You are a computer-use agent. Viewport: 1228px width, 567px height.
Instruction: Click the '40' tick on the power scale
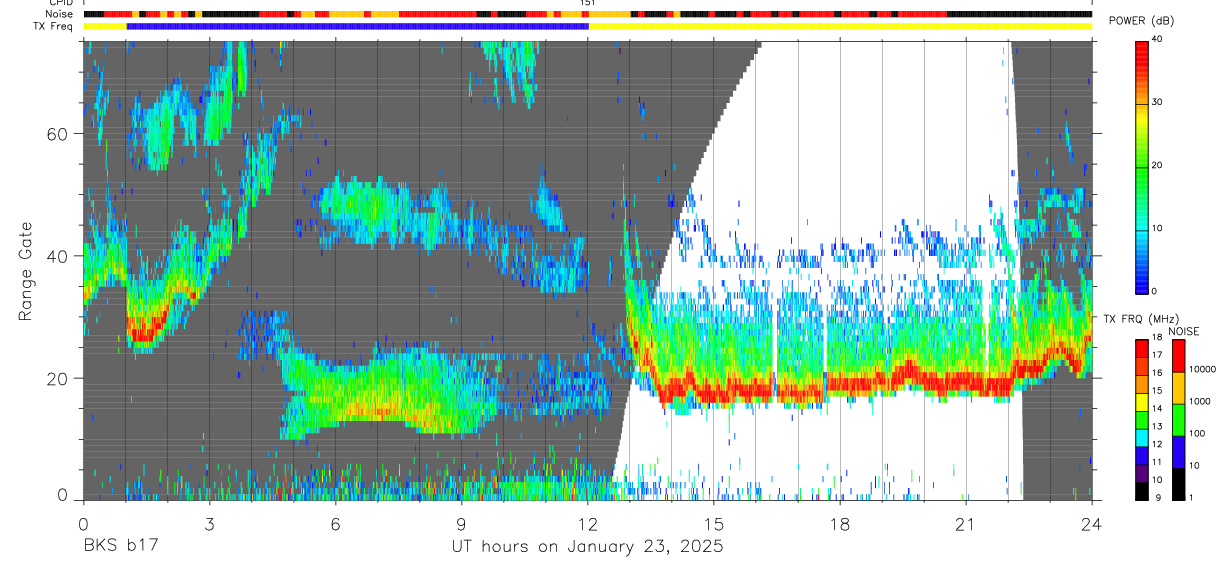pos(1158,40)
